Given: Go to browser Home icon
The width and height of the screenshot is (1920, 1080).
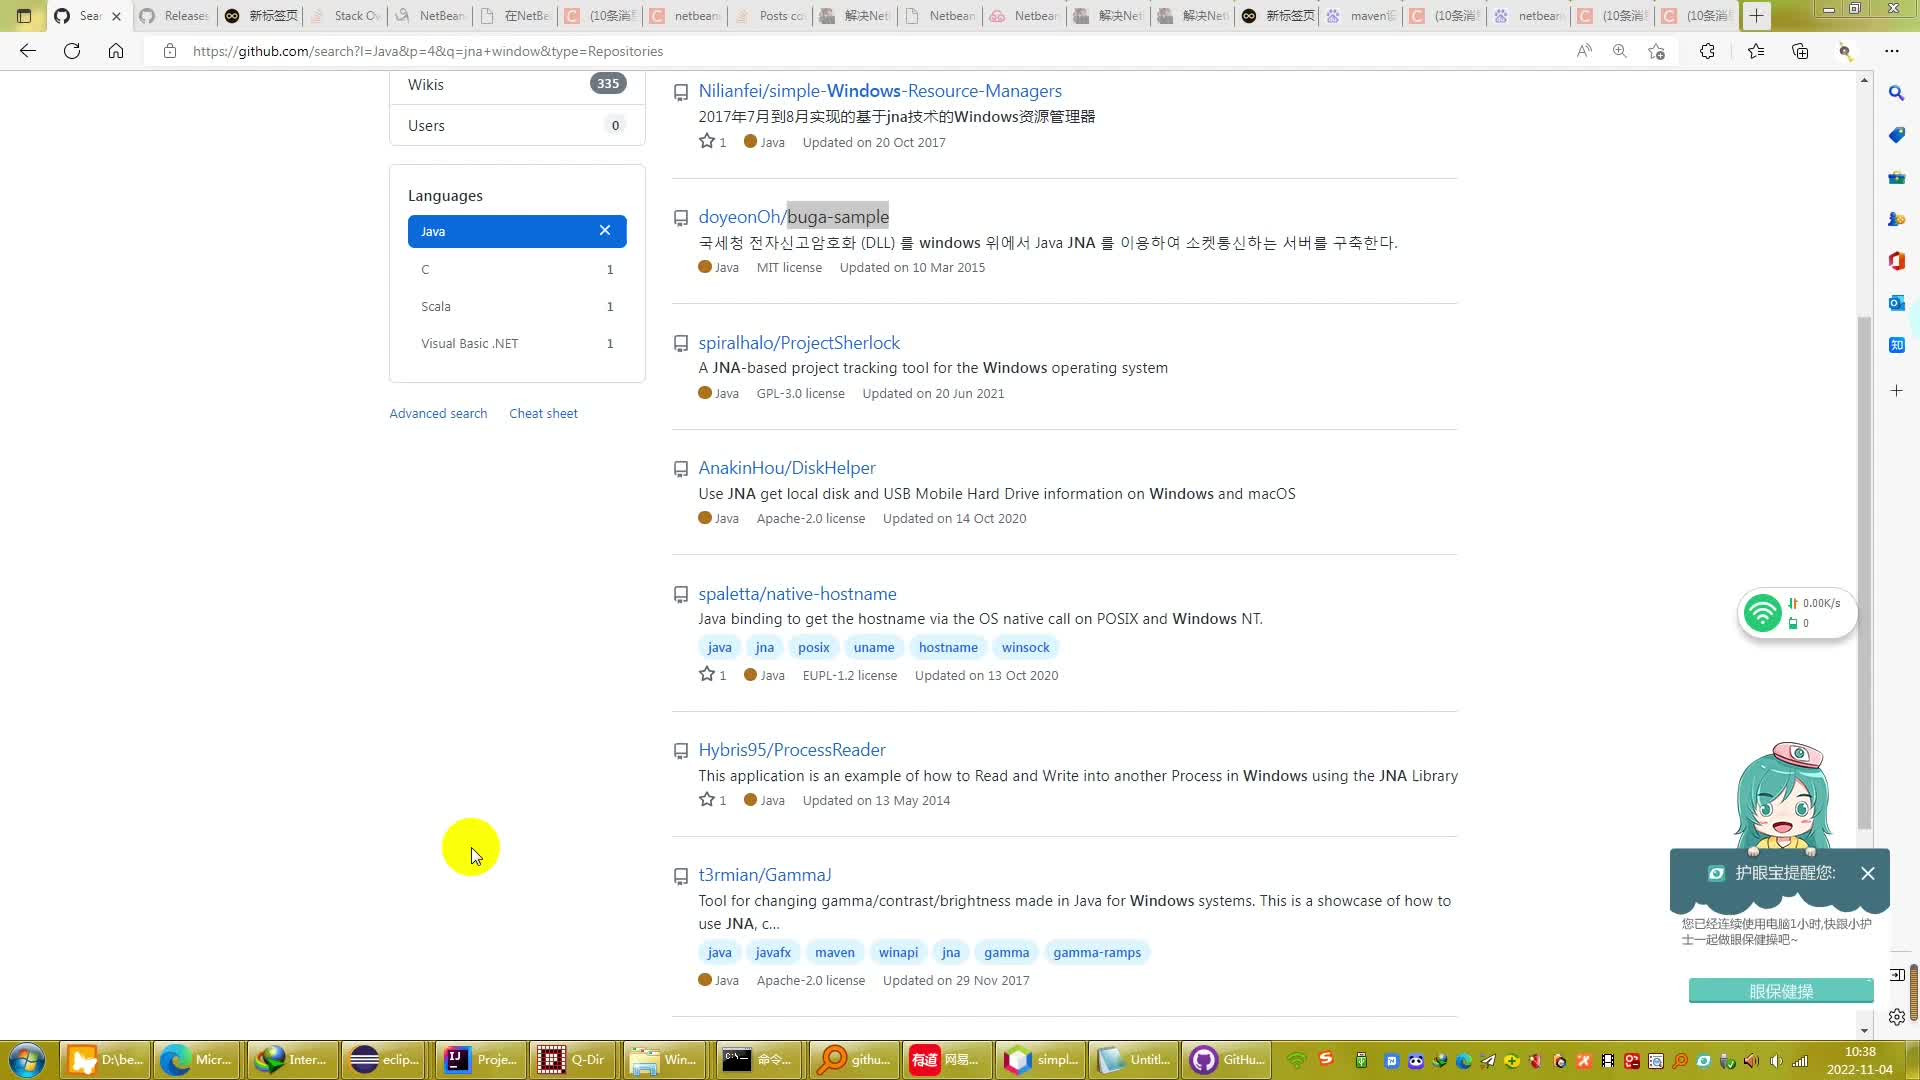Looking at the screenshot, I should 116,51.
